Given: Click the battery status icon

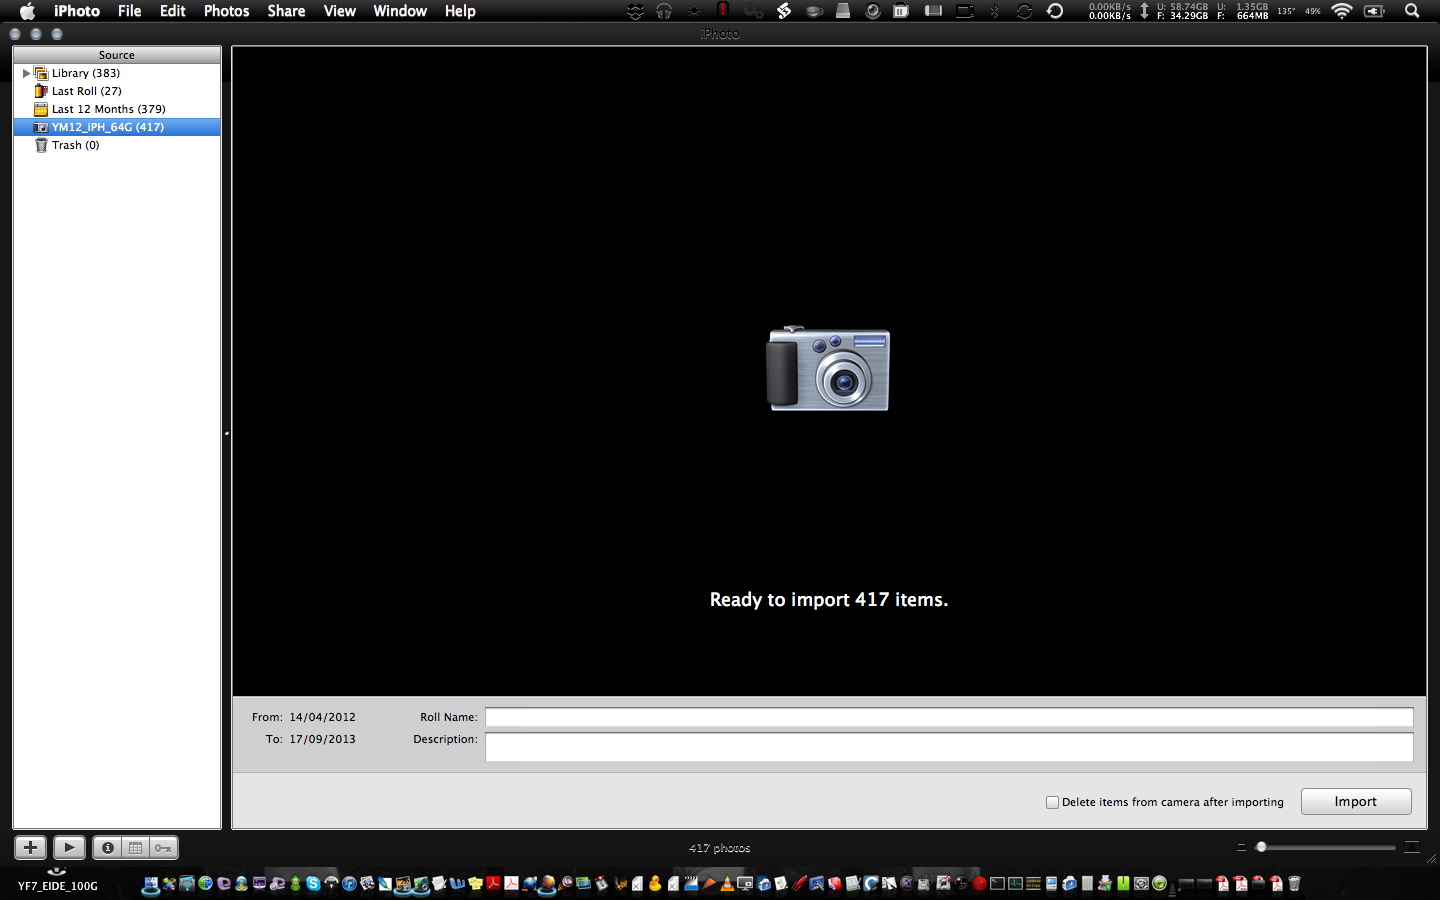Looking at the screenshot, I should tap(1374, 11).
